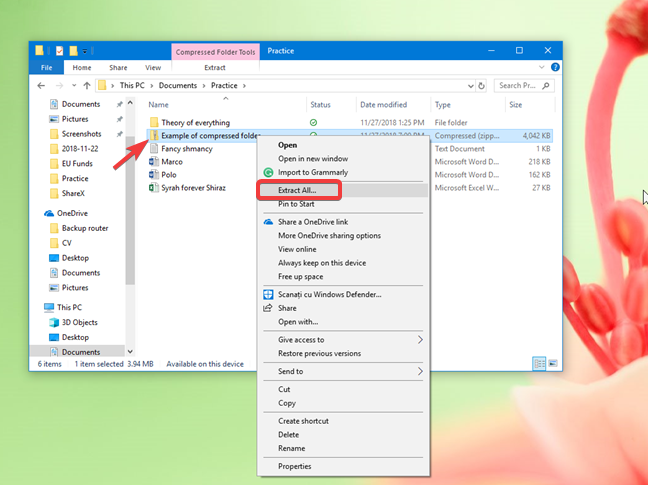Open the File menu tab
Viewport: 648px width, 485px height.
pos(46,67)
